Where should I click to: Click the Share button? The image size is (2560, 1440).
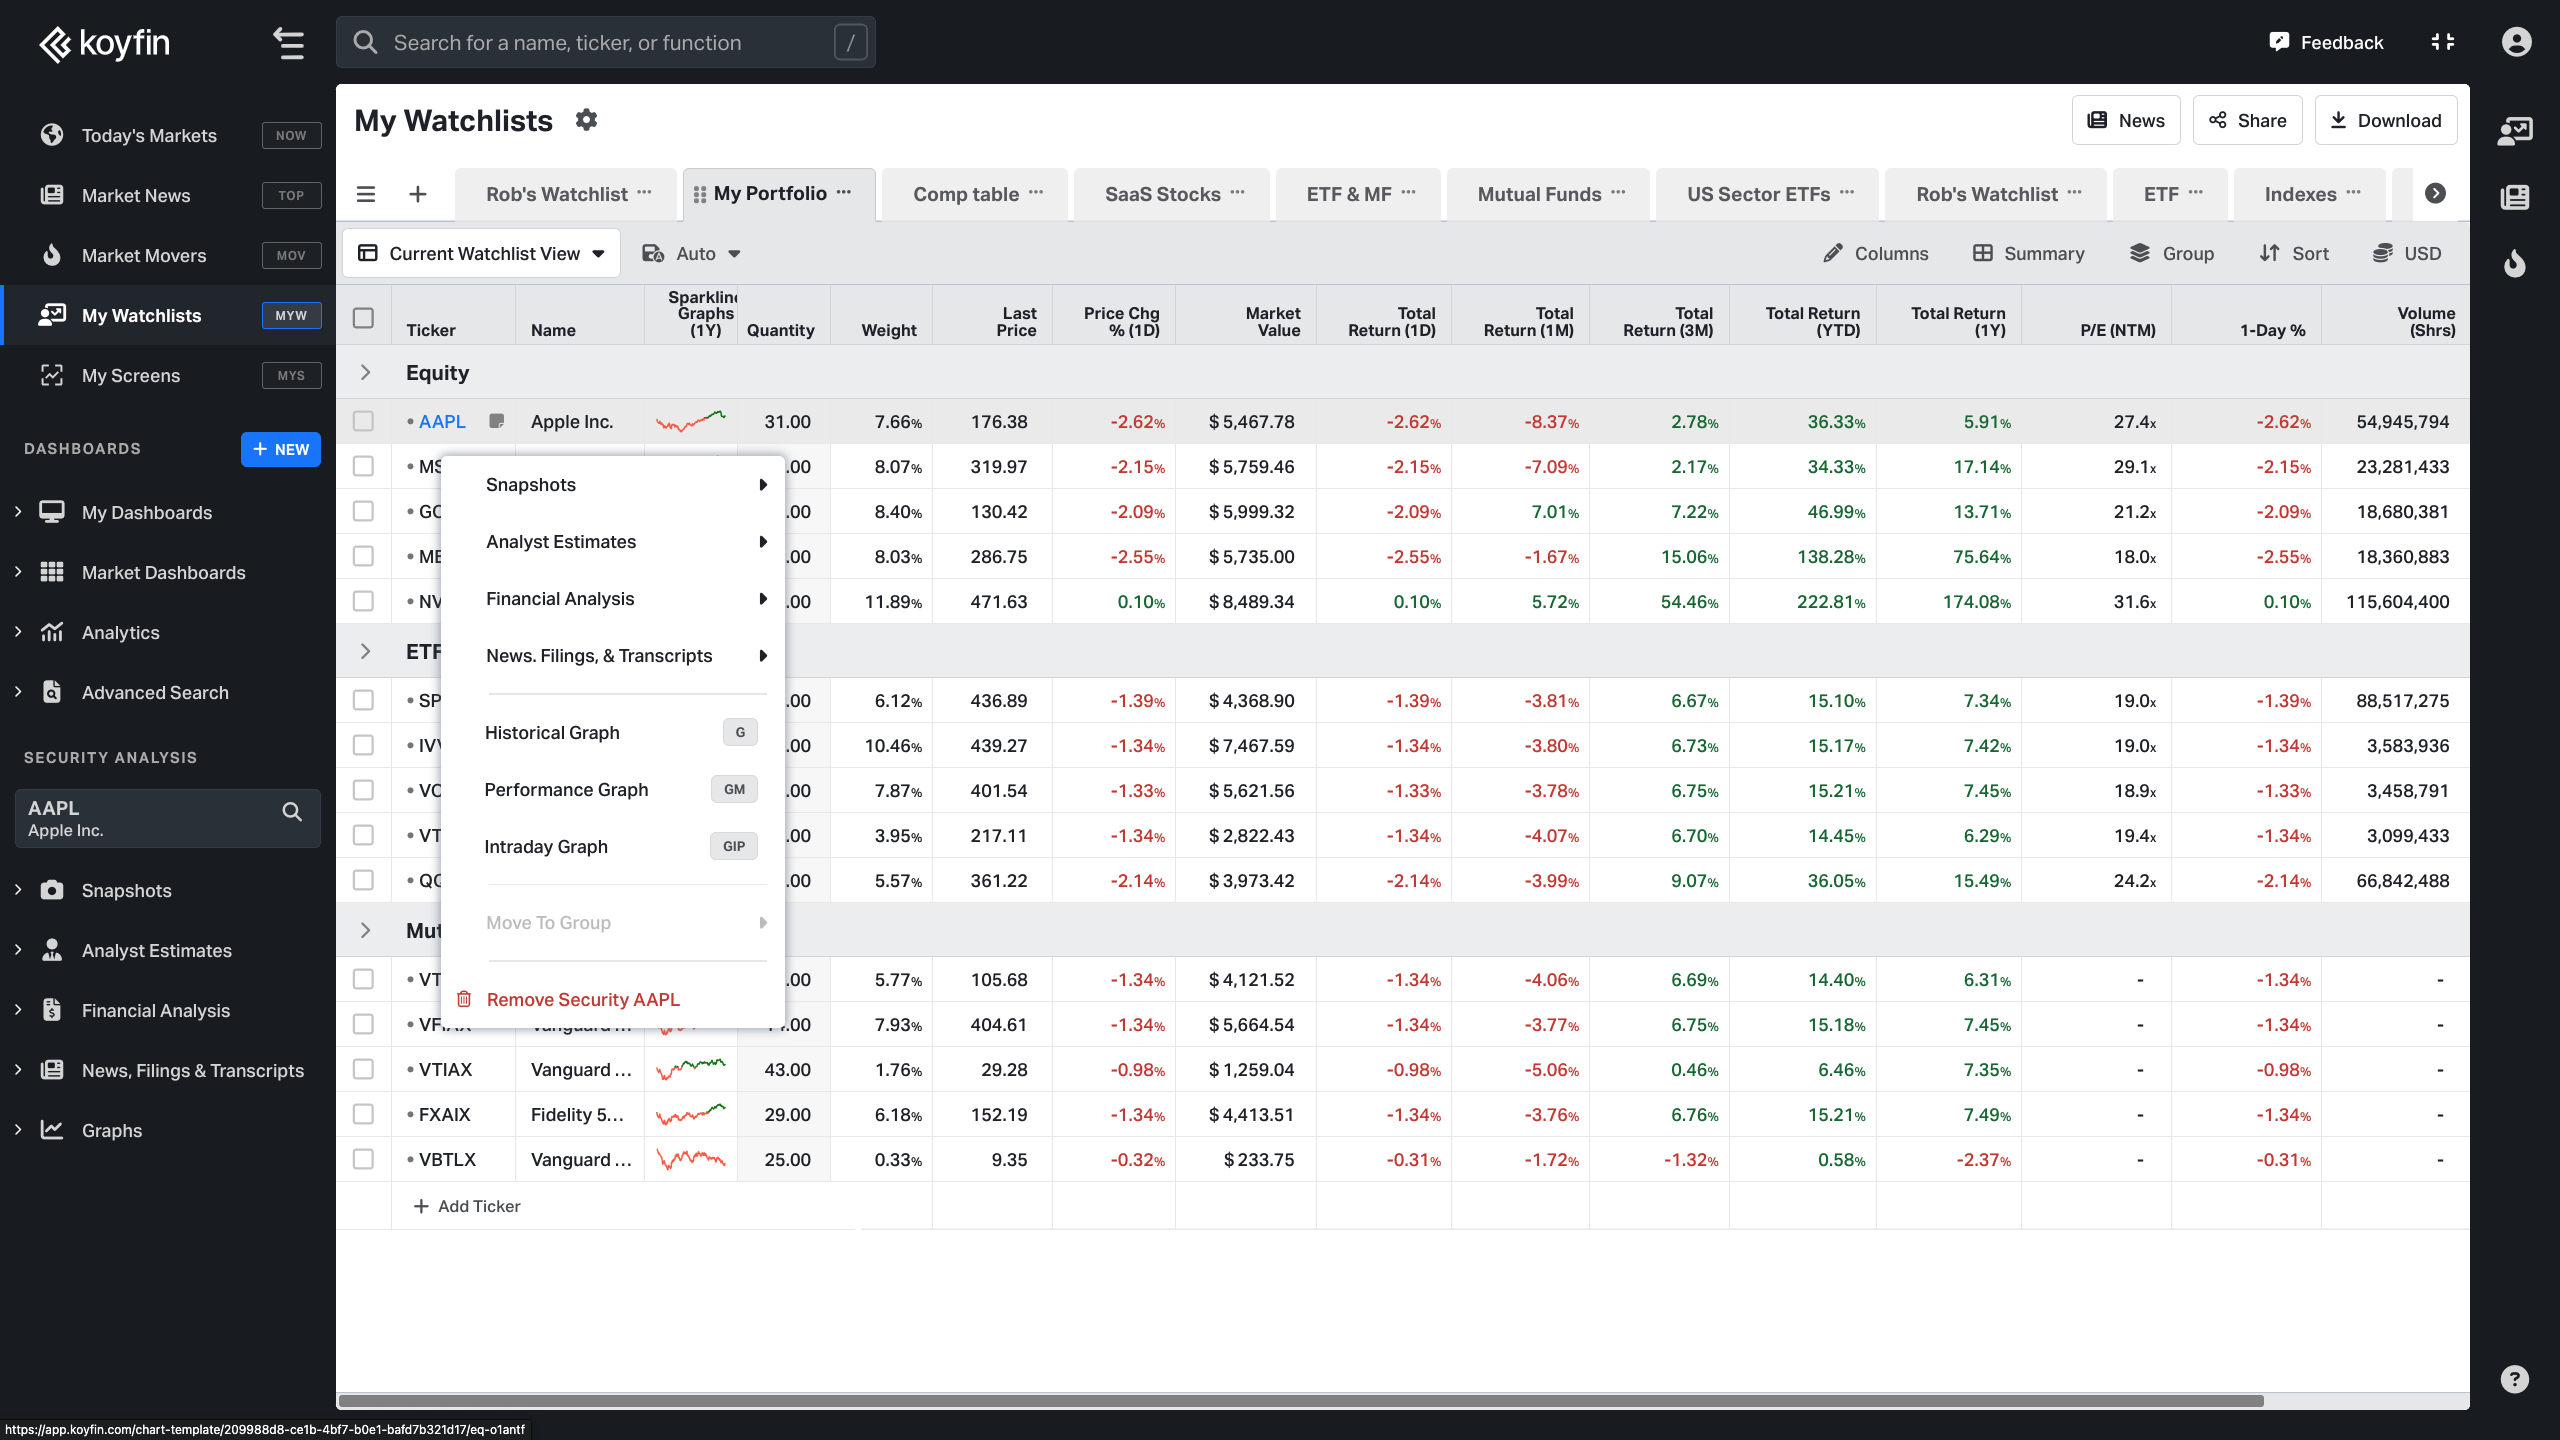tap(2247, 120)
